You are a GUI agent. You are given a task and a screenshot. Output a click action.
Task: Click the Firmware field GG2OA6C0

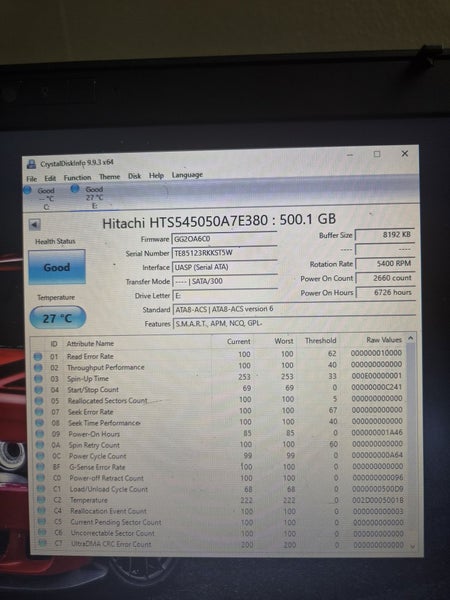pos(224,239)
